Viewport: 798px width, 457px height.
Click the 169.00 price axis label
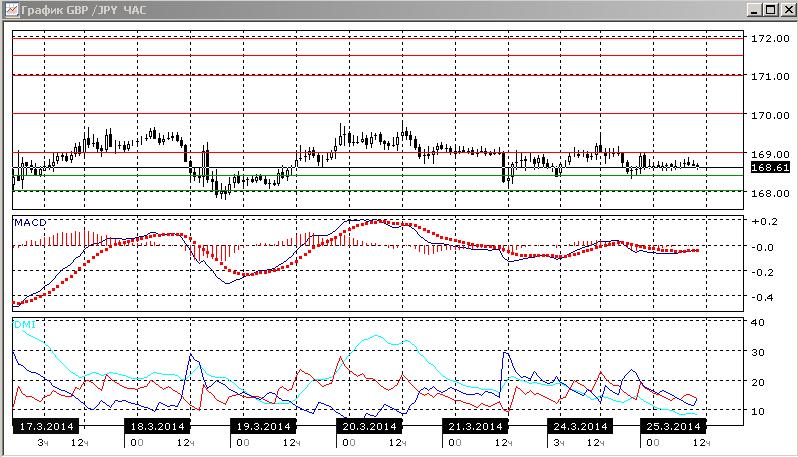point(771,154)
